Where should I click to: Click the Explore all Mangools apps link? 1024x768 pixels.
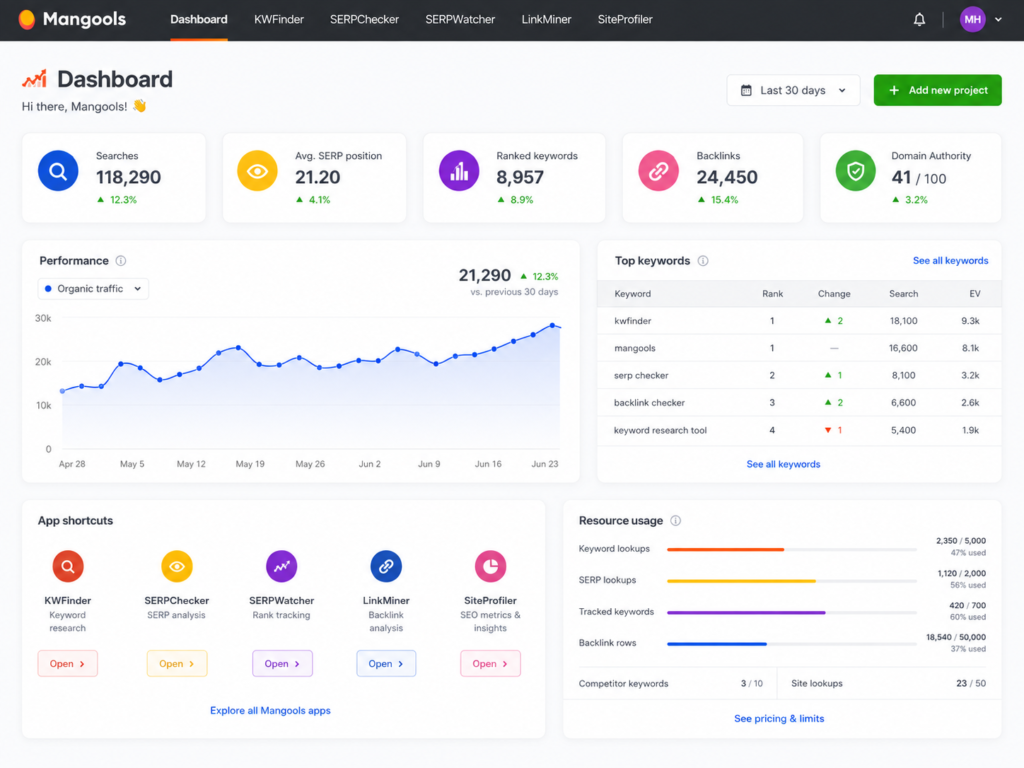click(x=270, y=711)
